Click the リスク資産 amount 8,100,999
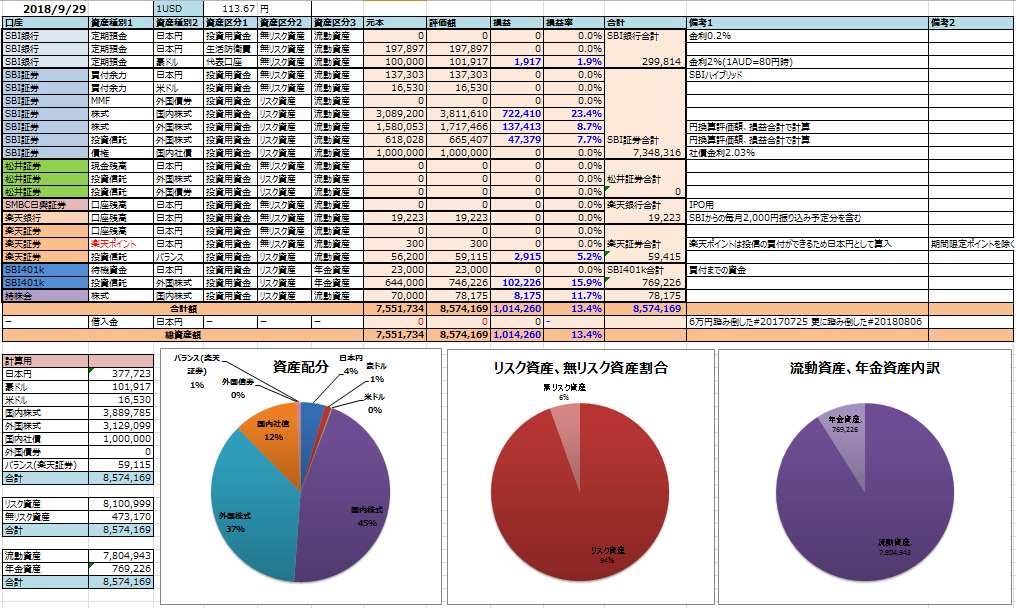The width and height of the screenshot is (1016, 608). (x=121, y=504)
